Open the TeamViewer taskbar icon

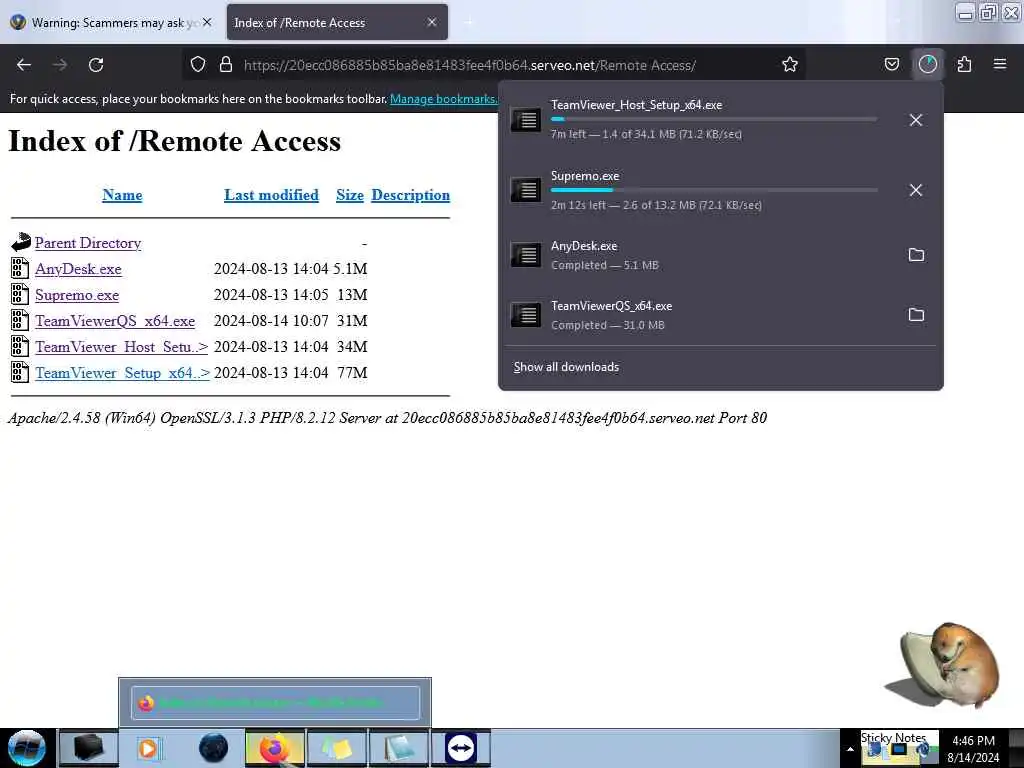[x=460, y=748]
